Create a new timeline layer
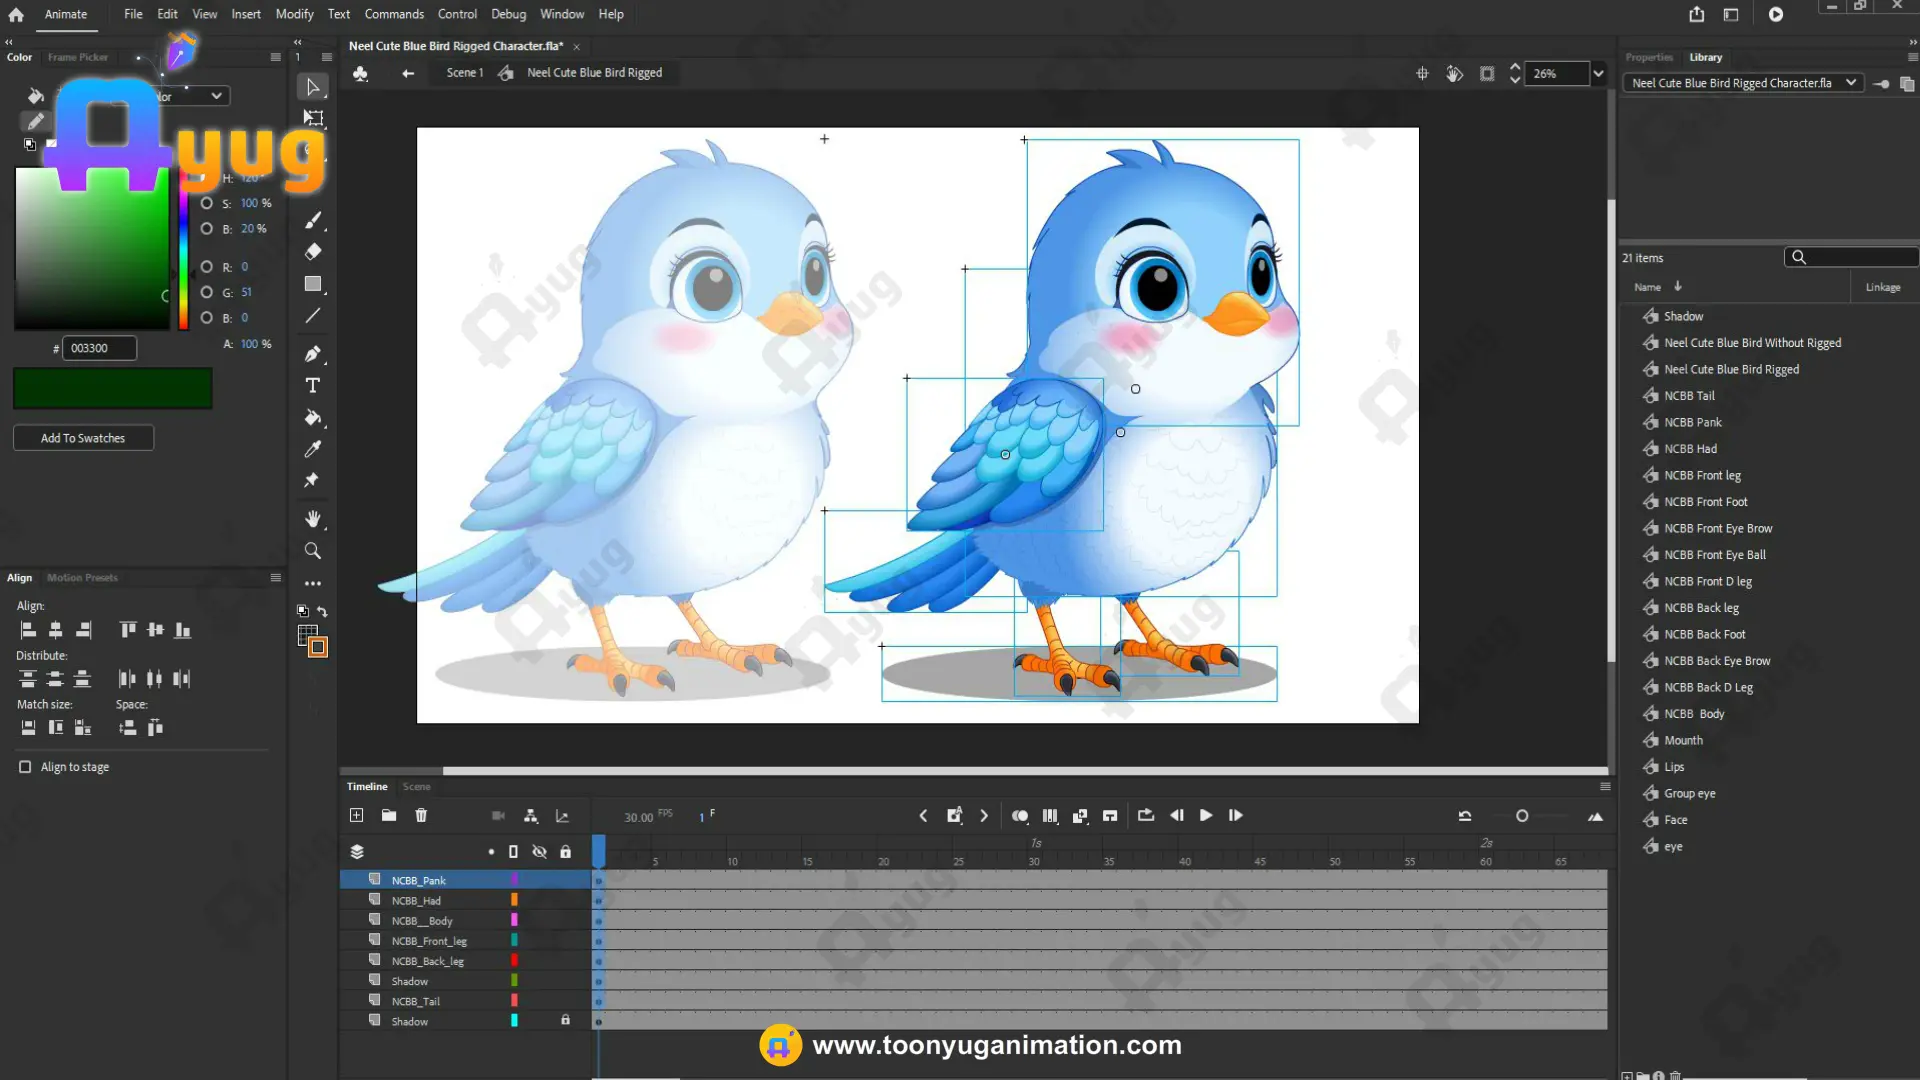The image size is (1920, 1080). pyautogui.click(x=357, y=816)
